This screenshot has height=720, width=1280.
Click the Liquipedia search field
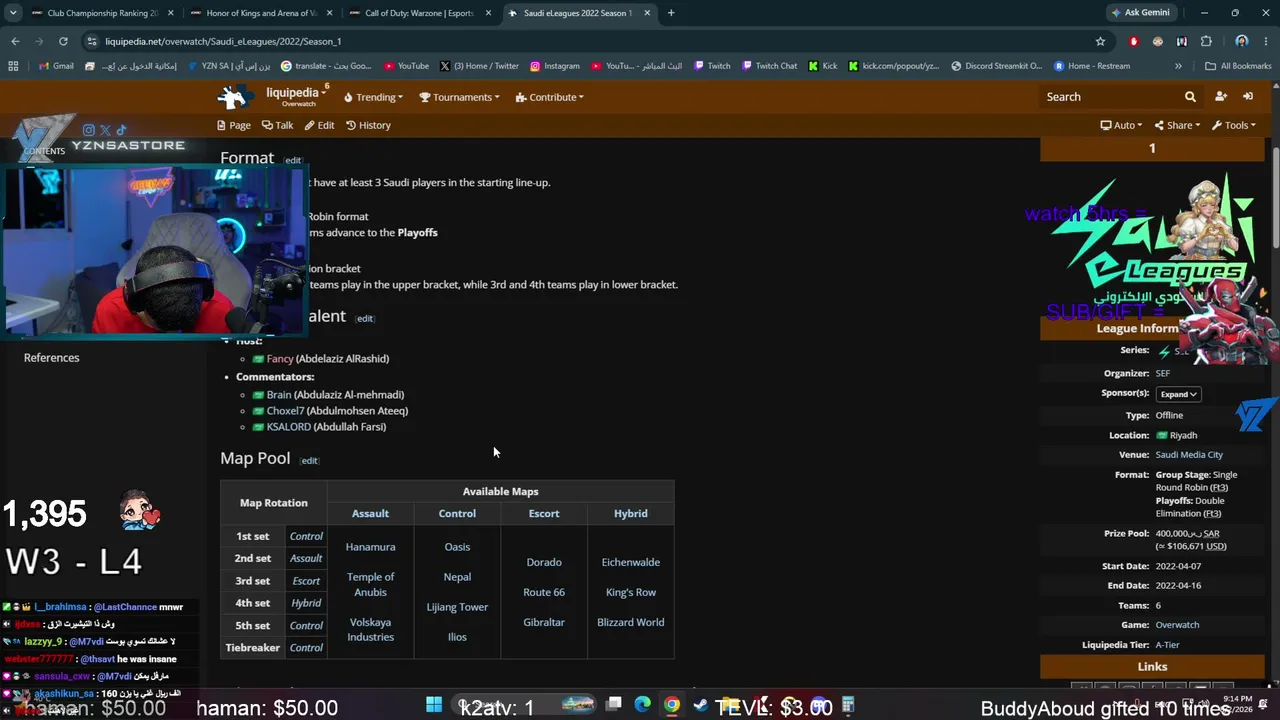(x=1110, y=97)
